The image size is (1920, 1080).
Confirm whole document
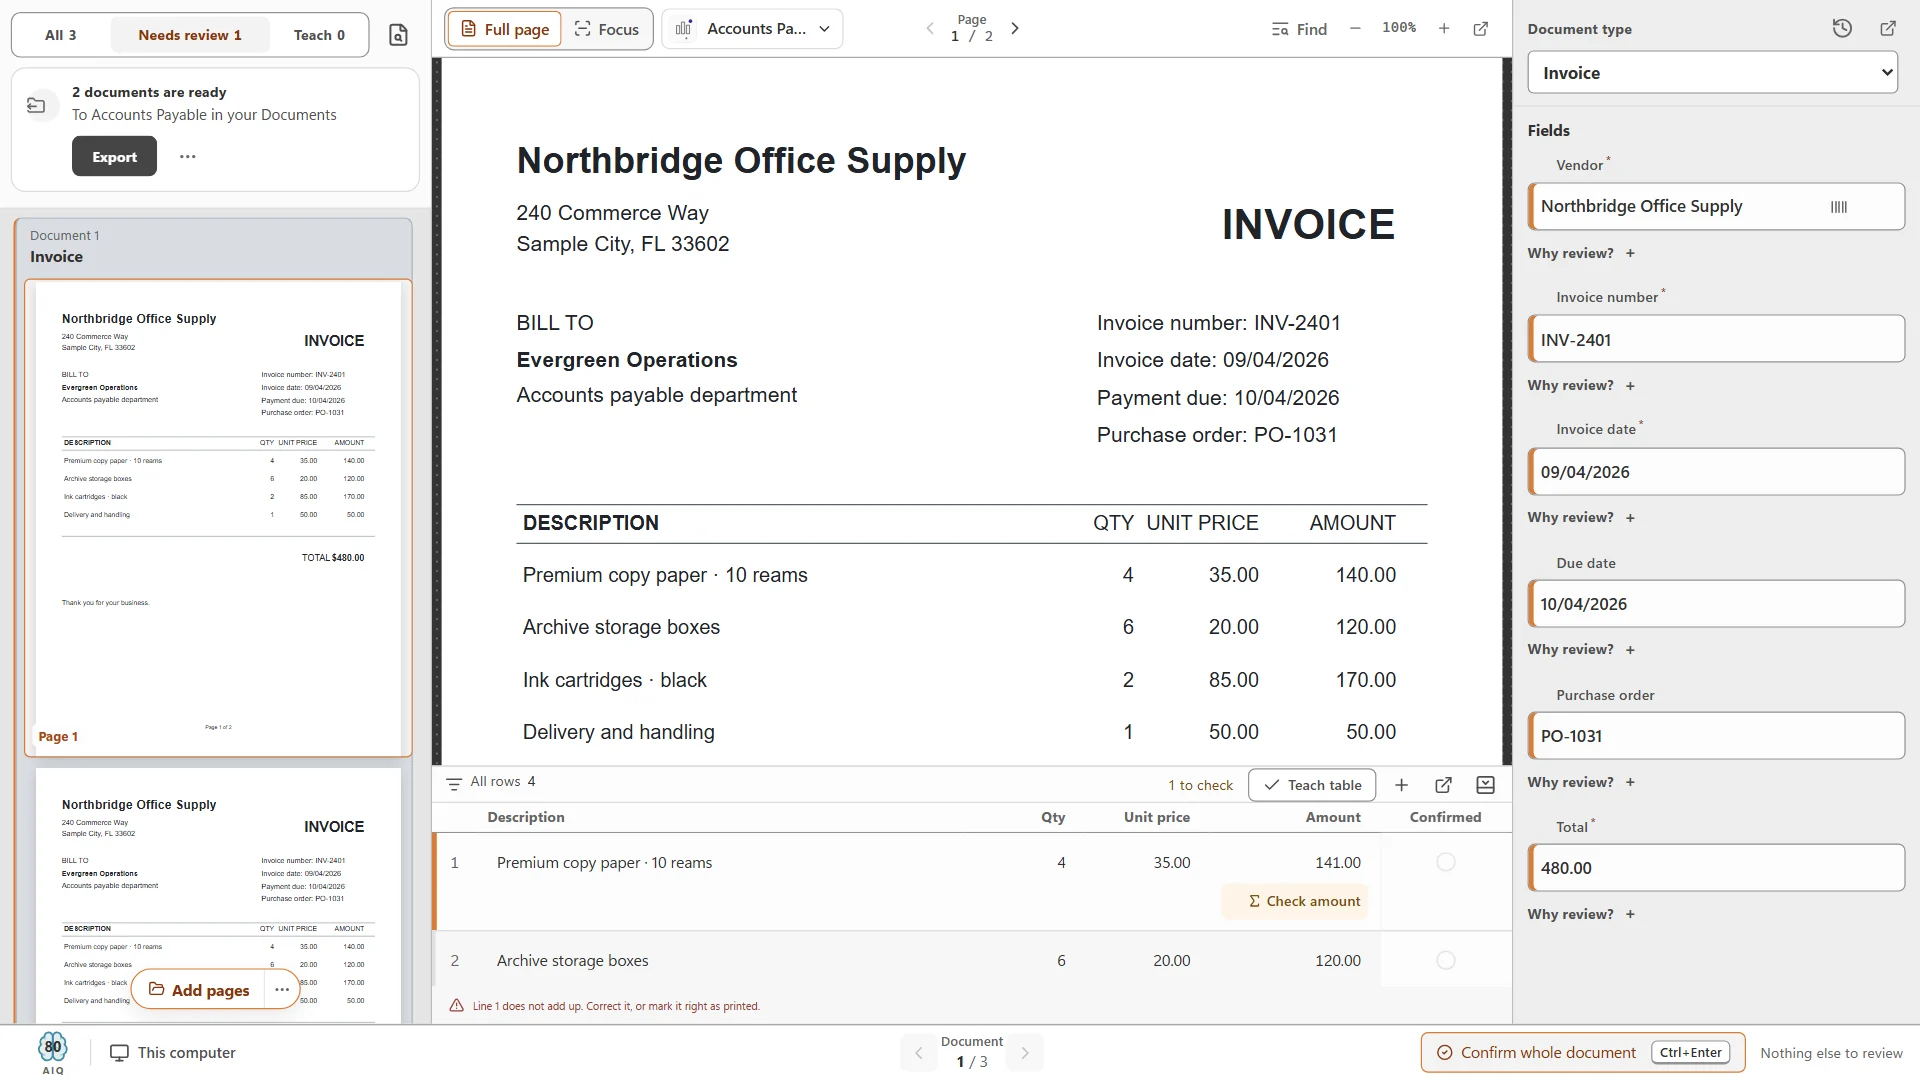(1583, 1053)
